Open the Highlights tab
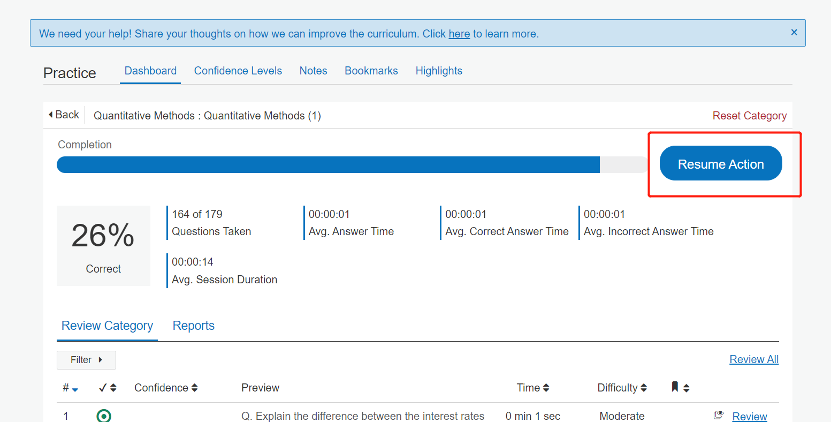The height and width of the screenshot is (422, 832). (438, 71)
